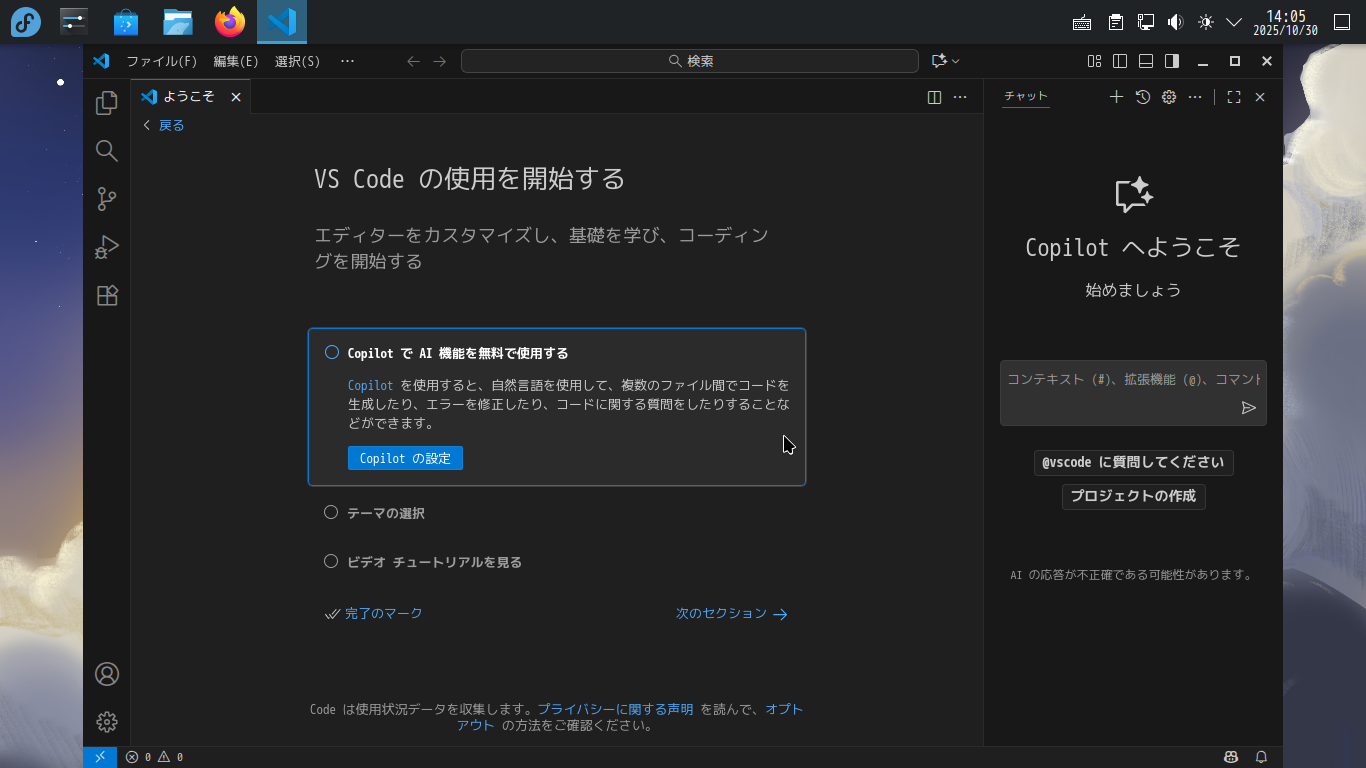Open Customize Layout in title bar

(x=1095, y=61)
